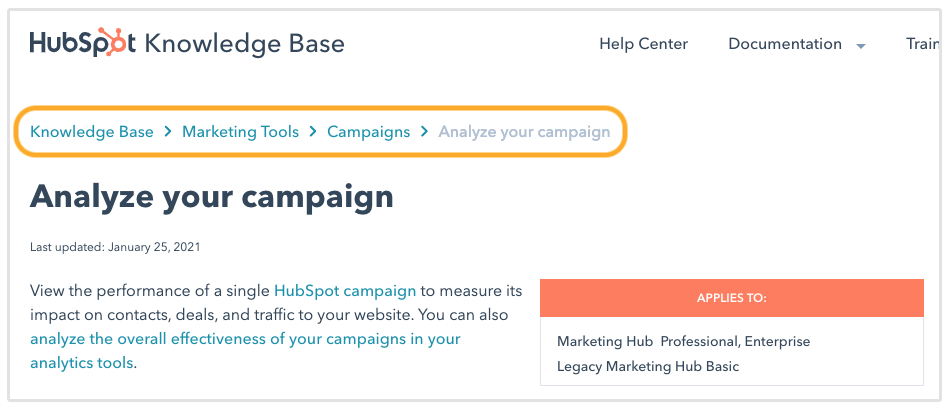This screenshot has height=410, width=950.
Task: Click the Analyze your campaign page heading
Action: pos(212,195)
